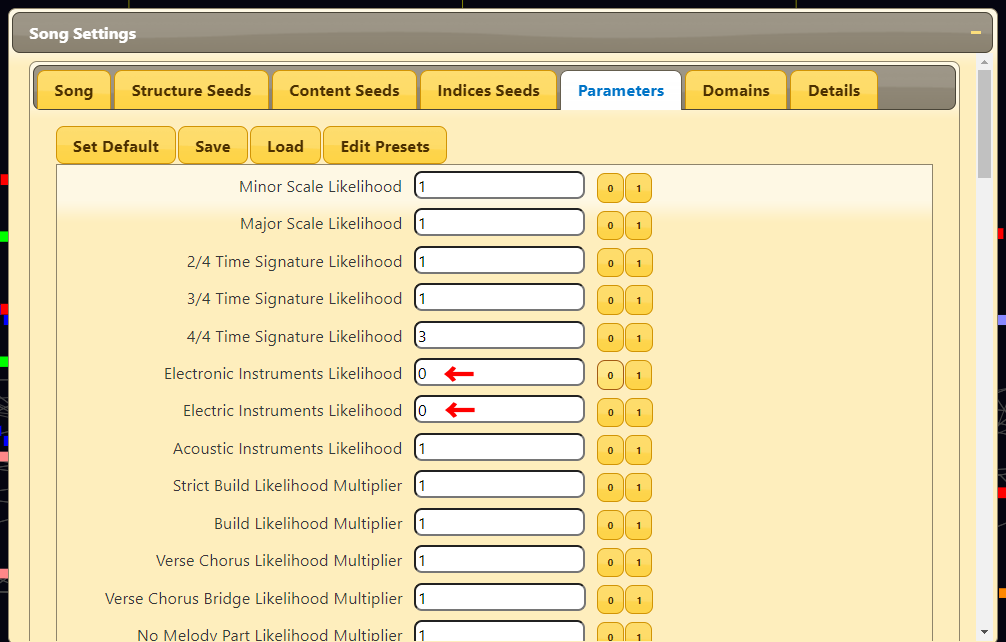
Task: Collapse the Song Settings panel
Action: [975, 33]
